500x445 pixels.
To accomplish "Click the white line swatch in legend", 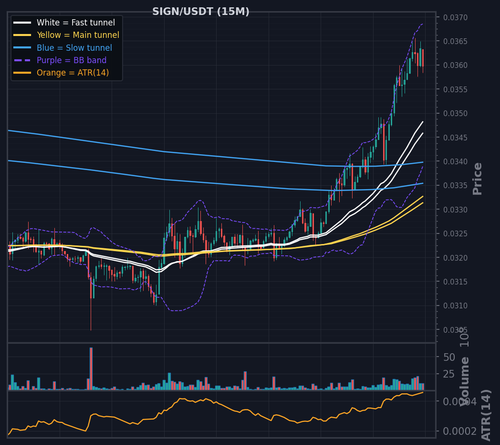I will point(22,23).
